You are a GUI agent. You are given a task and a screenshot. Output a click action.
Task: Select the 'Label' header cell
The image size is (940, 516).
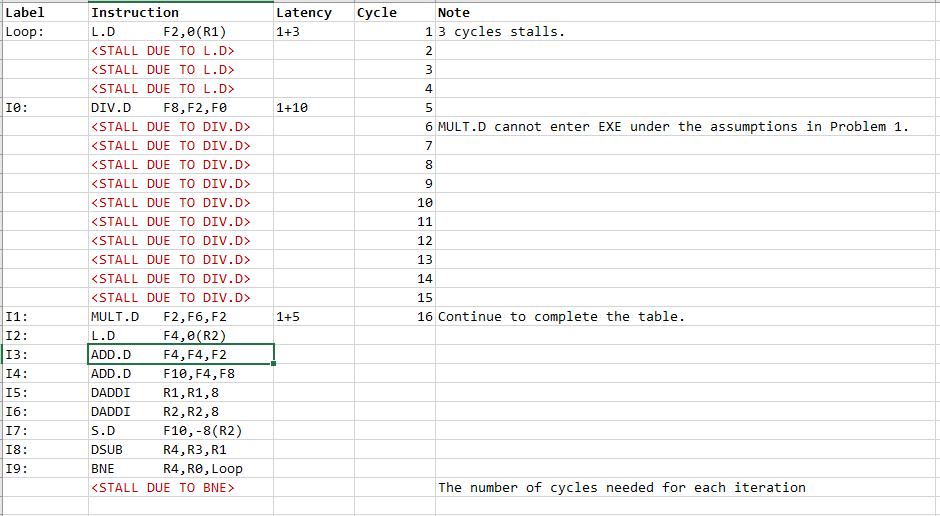click(46, 12)
